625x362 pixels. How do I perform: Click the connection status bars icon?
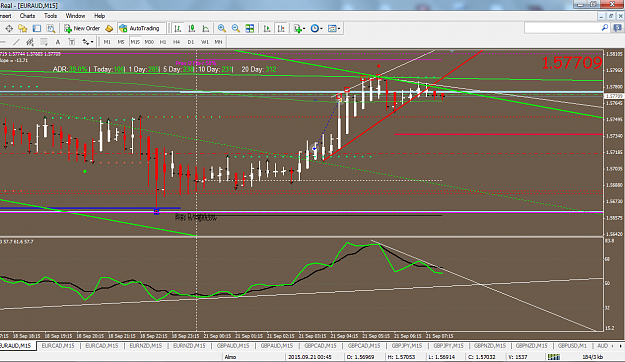554,357
